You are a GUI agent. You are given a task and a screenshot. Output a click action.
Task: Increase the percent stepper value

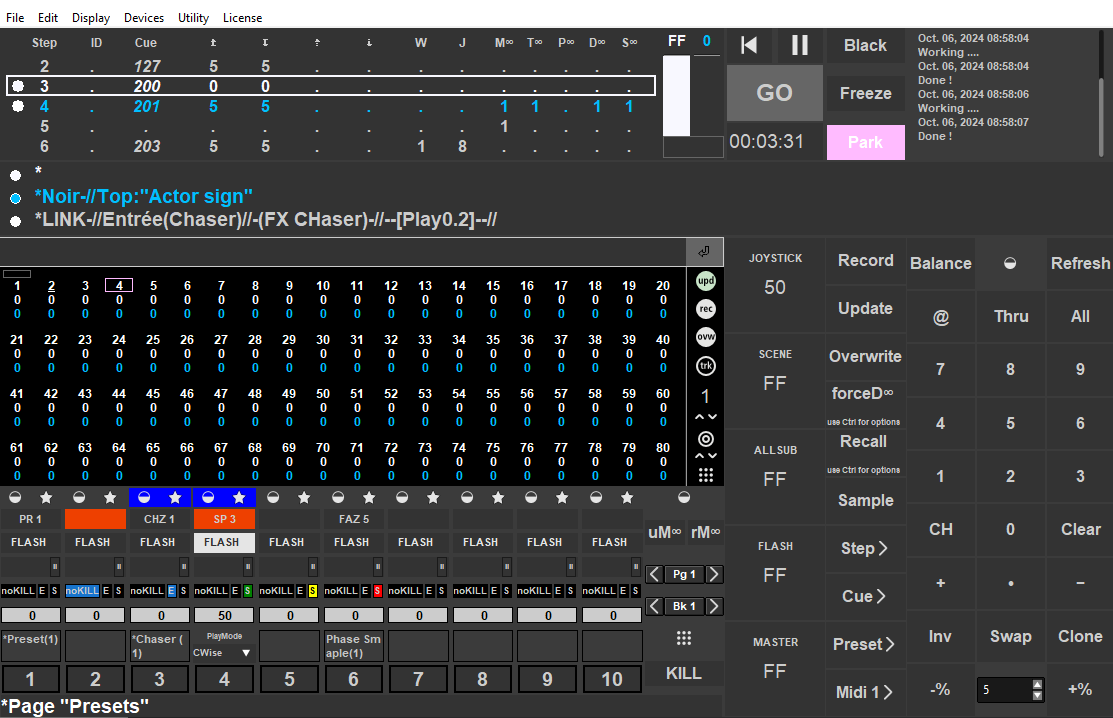coord(1037,684)
